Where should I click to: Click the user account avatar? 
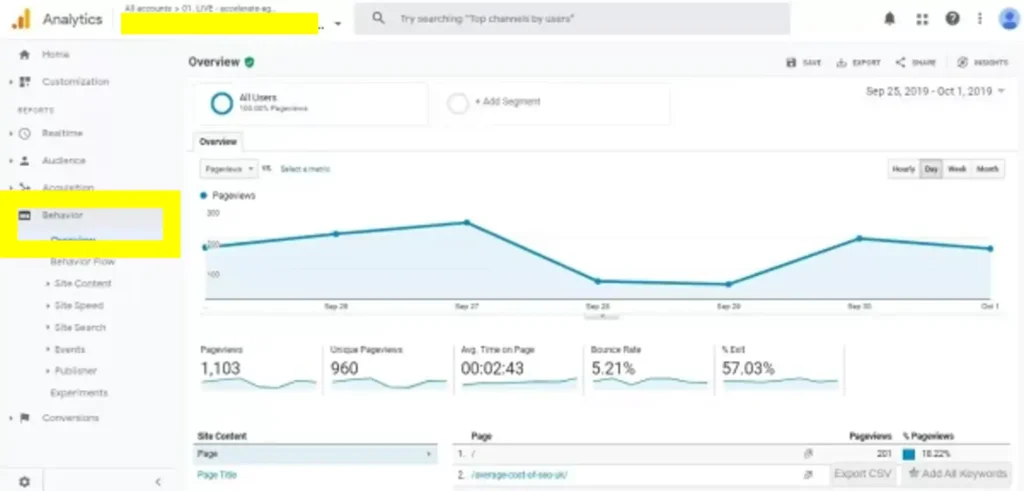click(x=1008, y=19)
